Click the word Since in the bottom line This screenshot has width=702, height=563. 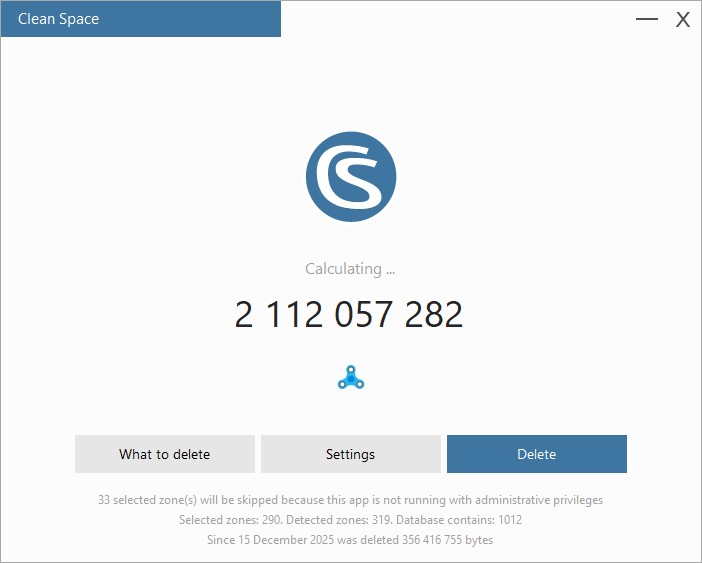(x=221, y=539)
